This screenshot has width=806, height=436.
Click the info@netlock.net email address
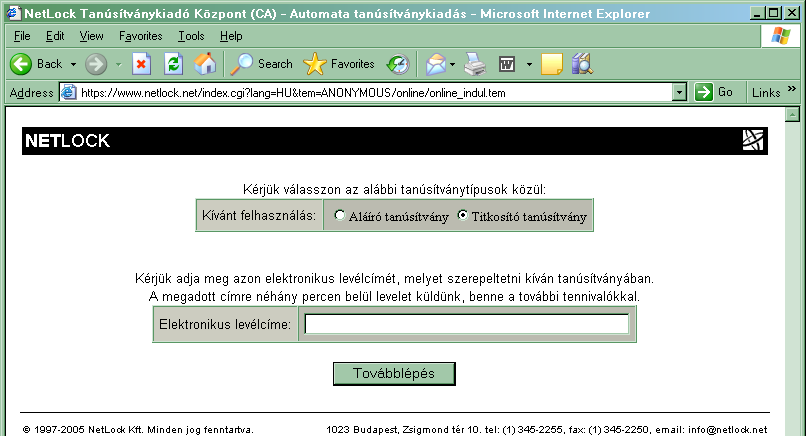coord(727,429)
